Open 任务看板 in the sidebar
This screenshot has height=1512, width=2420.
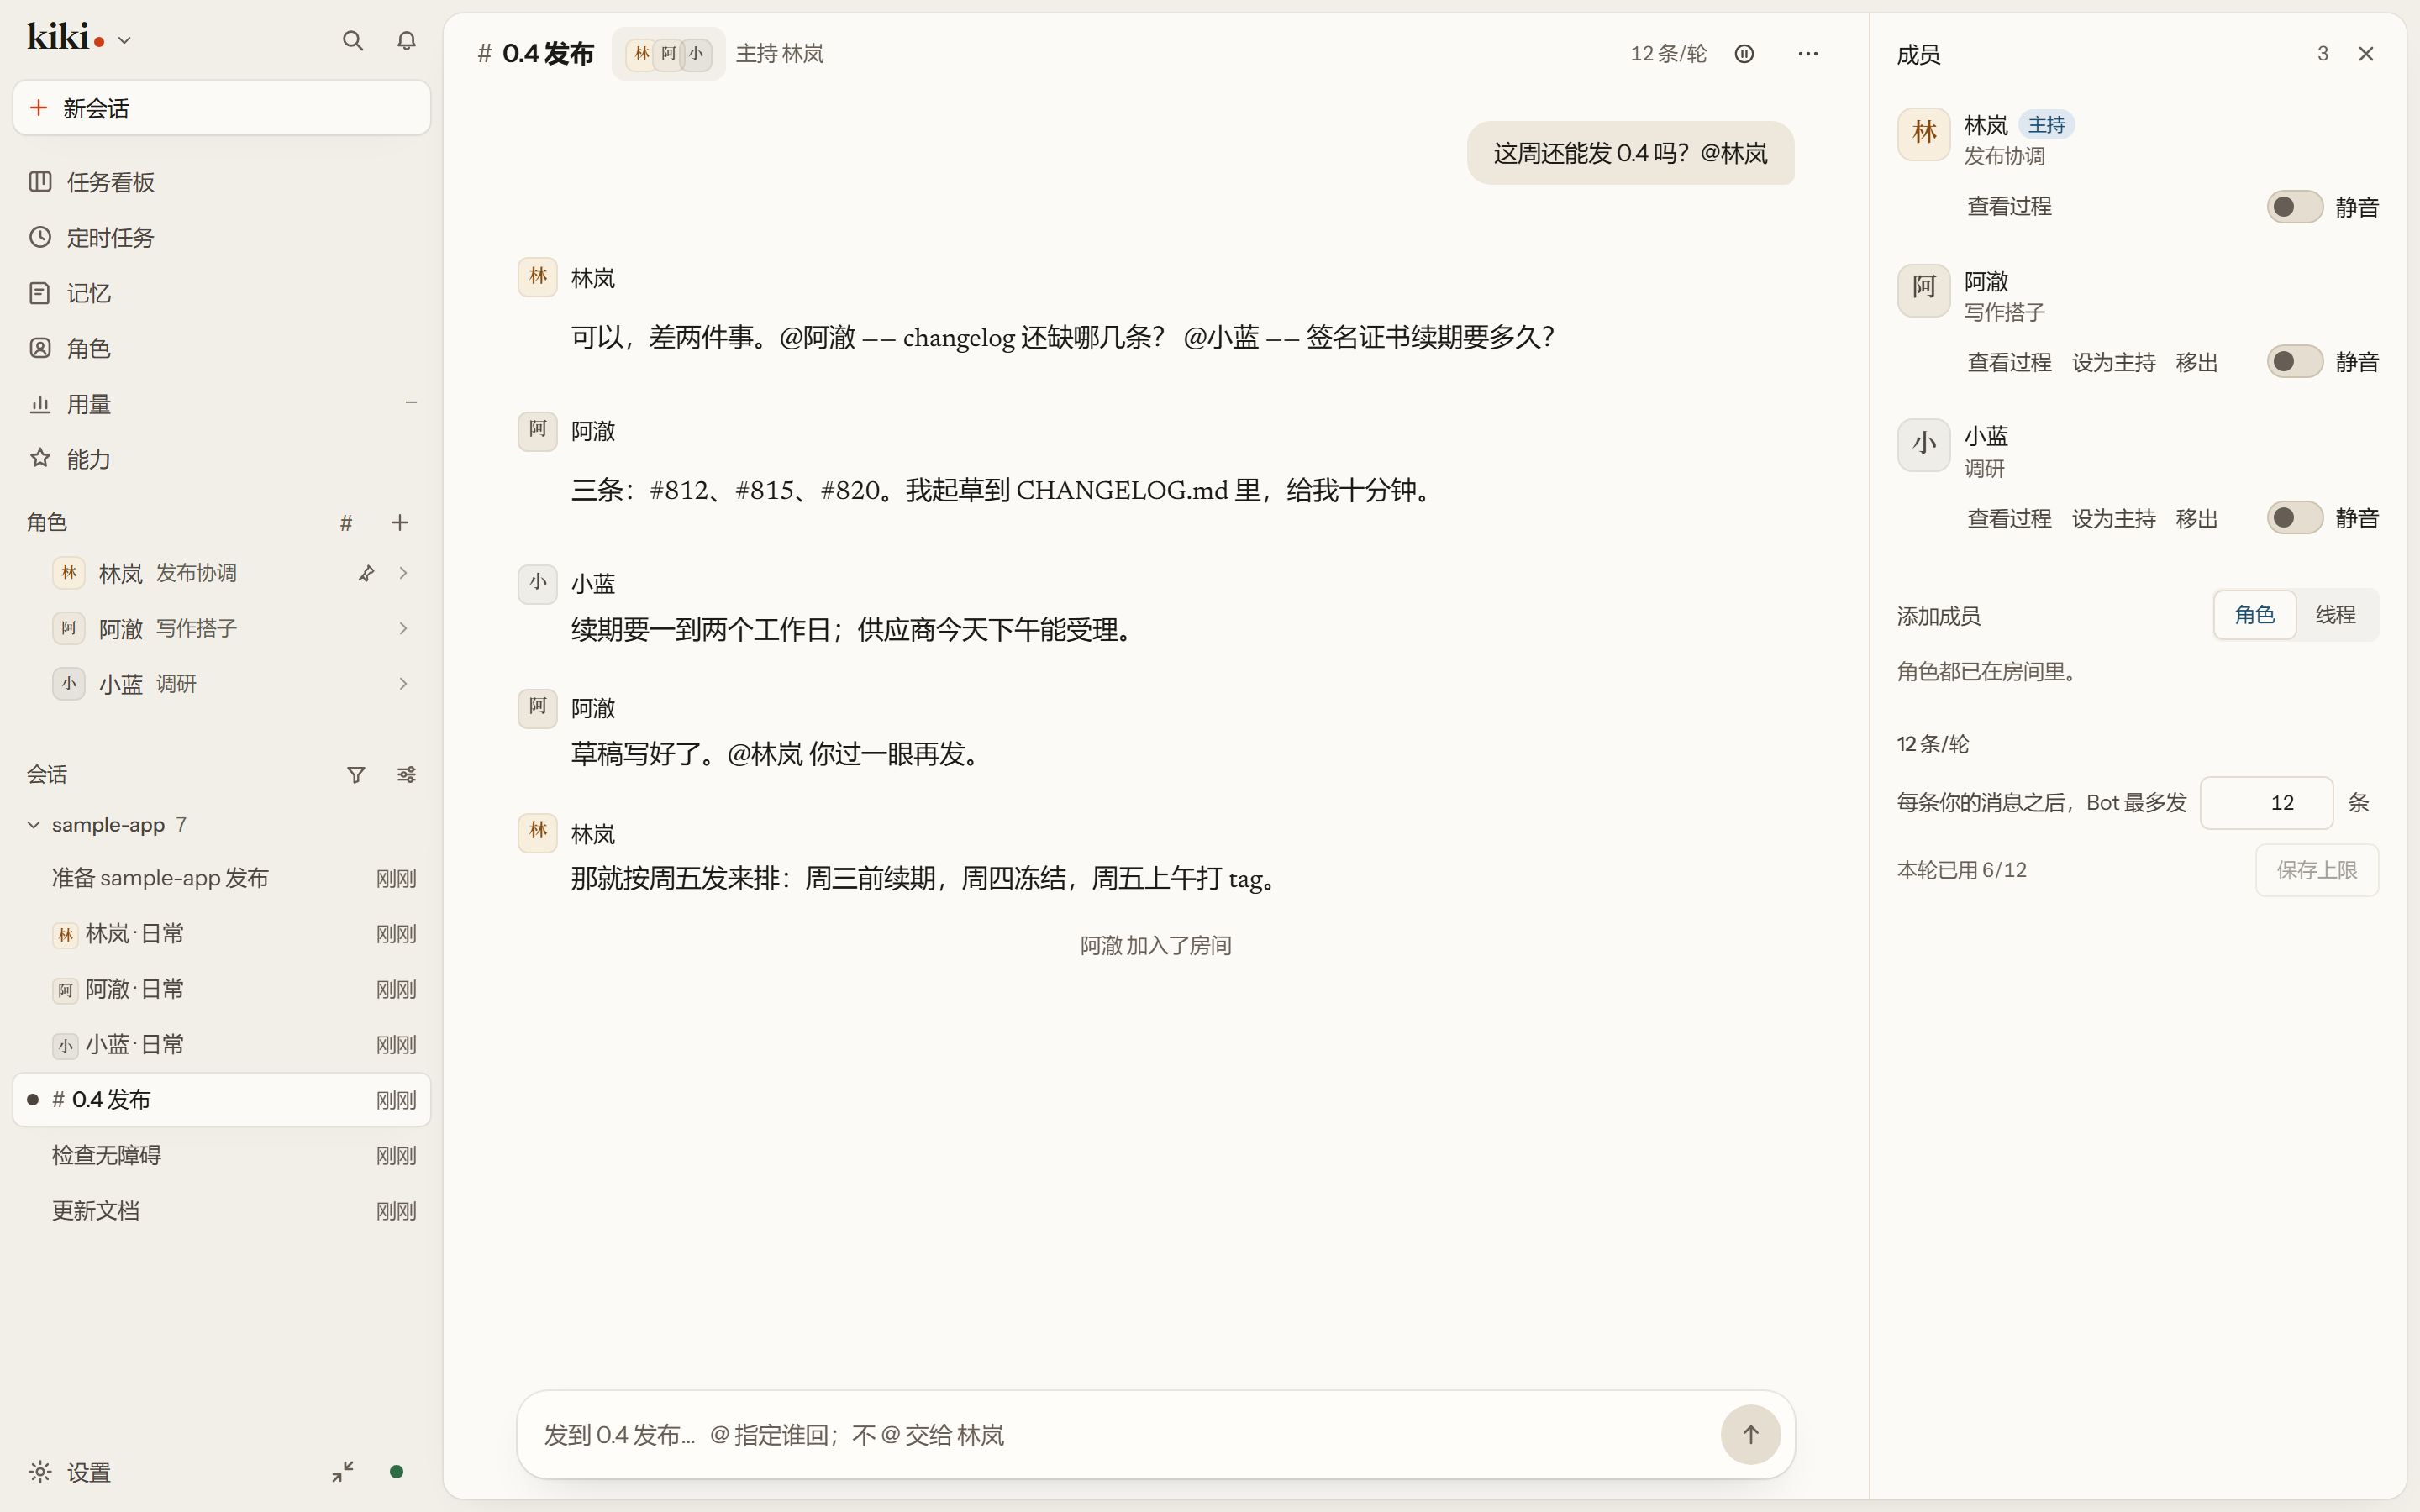[x=221, y=182]
